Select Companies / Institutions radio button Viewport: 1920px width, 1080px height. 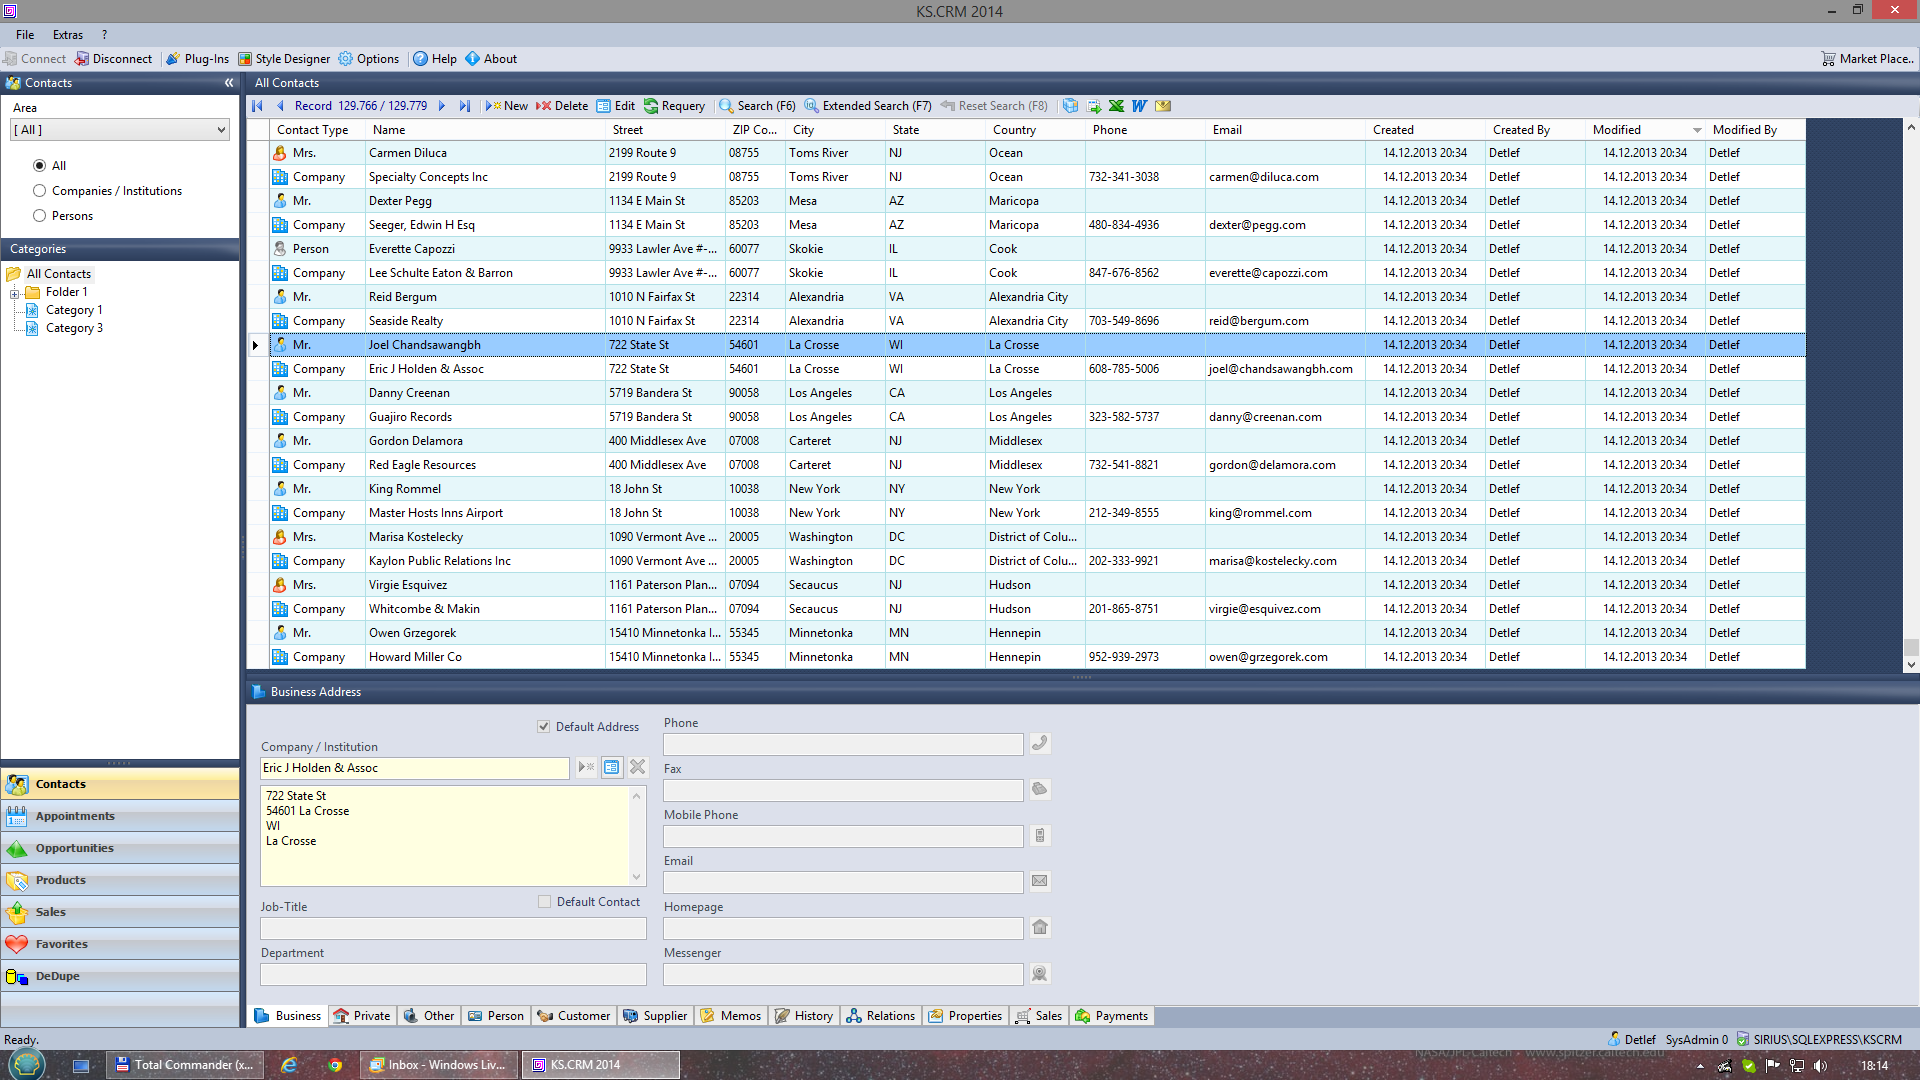[38, 190]
